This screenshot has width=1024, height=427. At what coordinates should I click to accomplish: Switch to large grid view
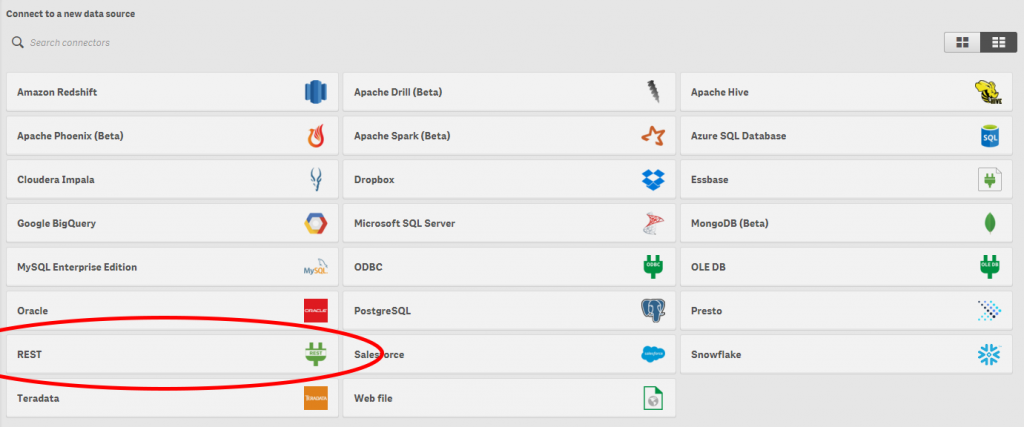[x=962, y=42]
